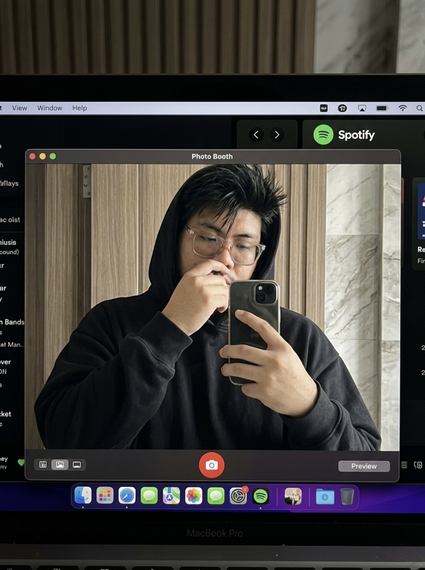Open the Window menu
This screenshot has width=425, height=570.
(x=49, y=108)
